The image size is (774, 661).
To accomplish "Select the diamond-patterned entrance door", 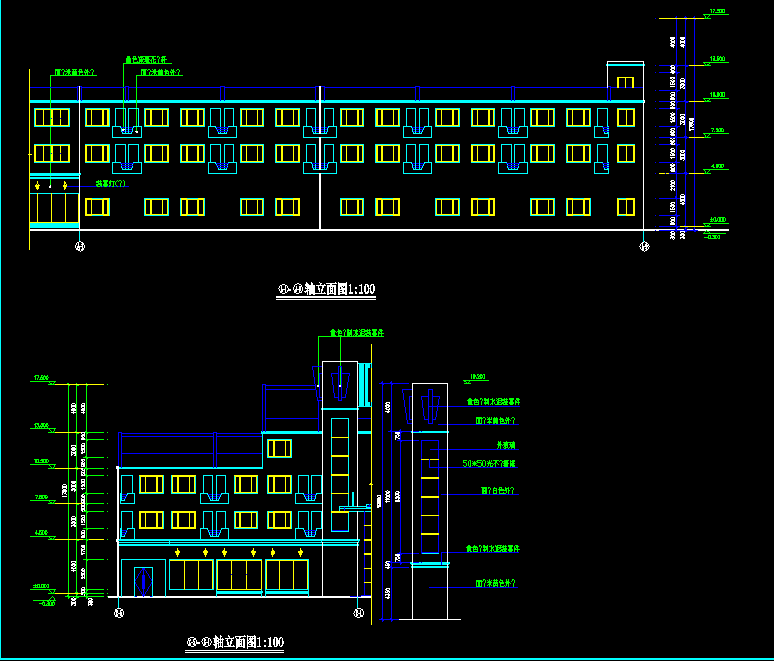I will (x=143, y=580).
